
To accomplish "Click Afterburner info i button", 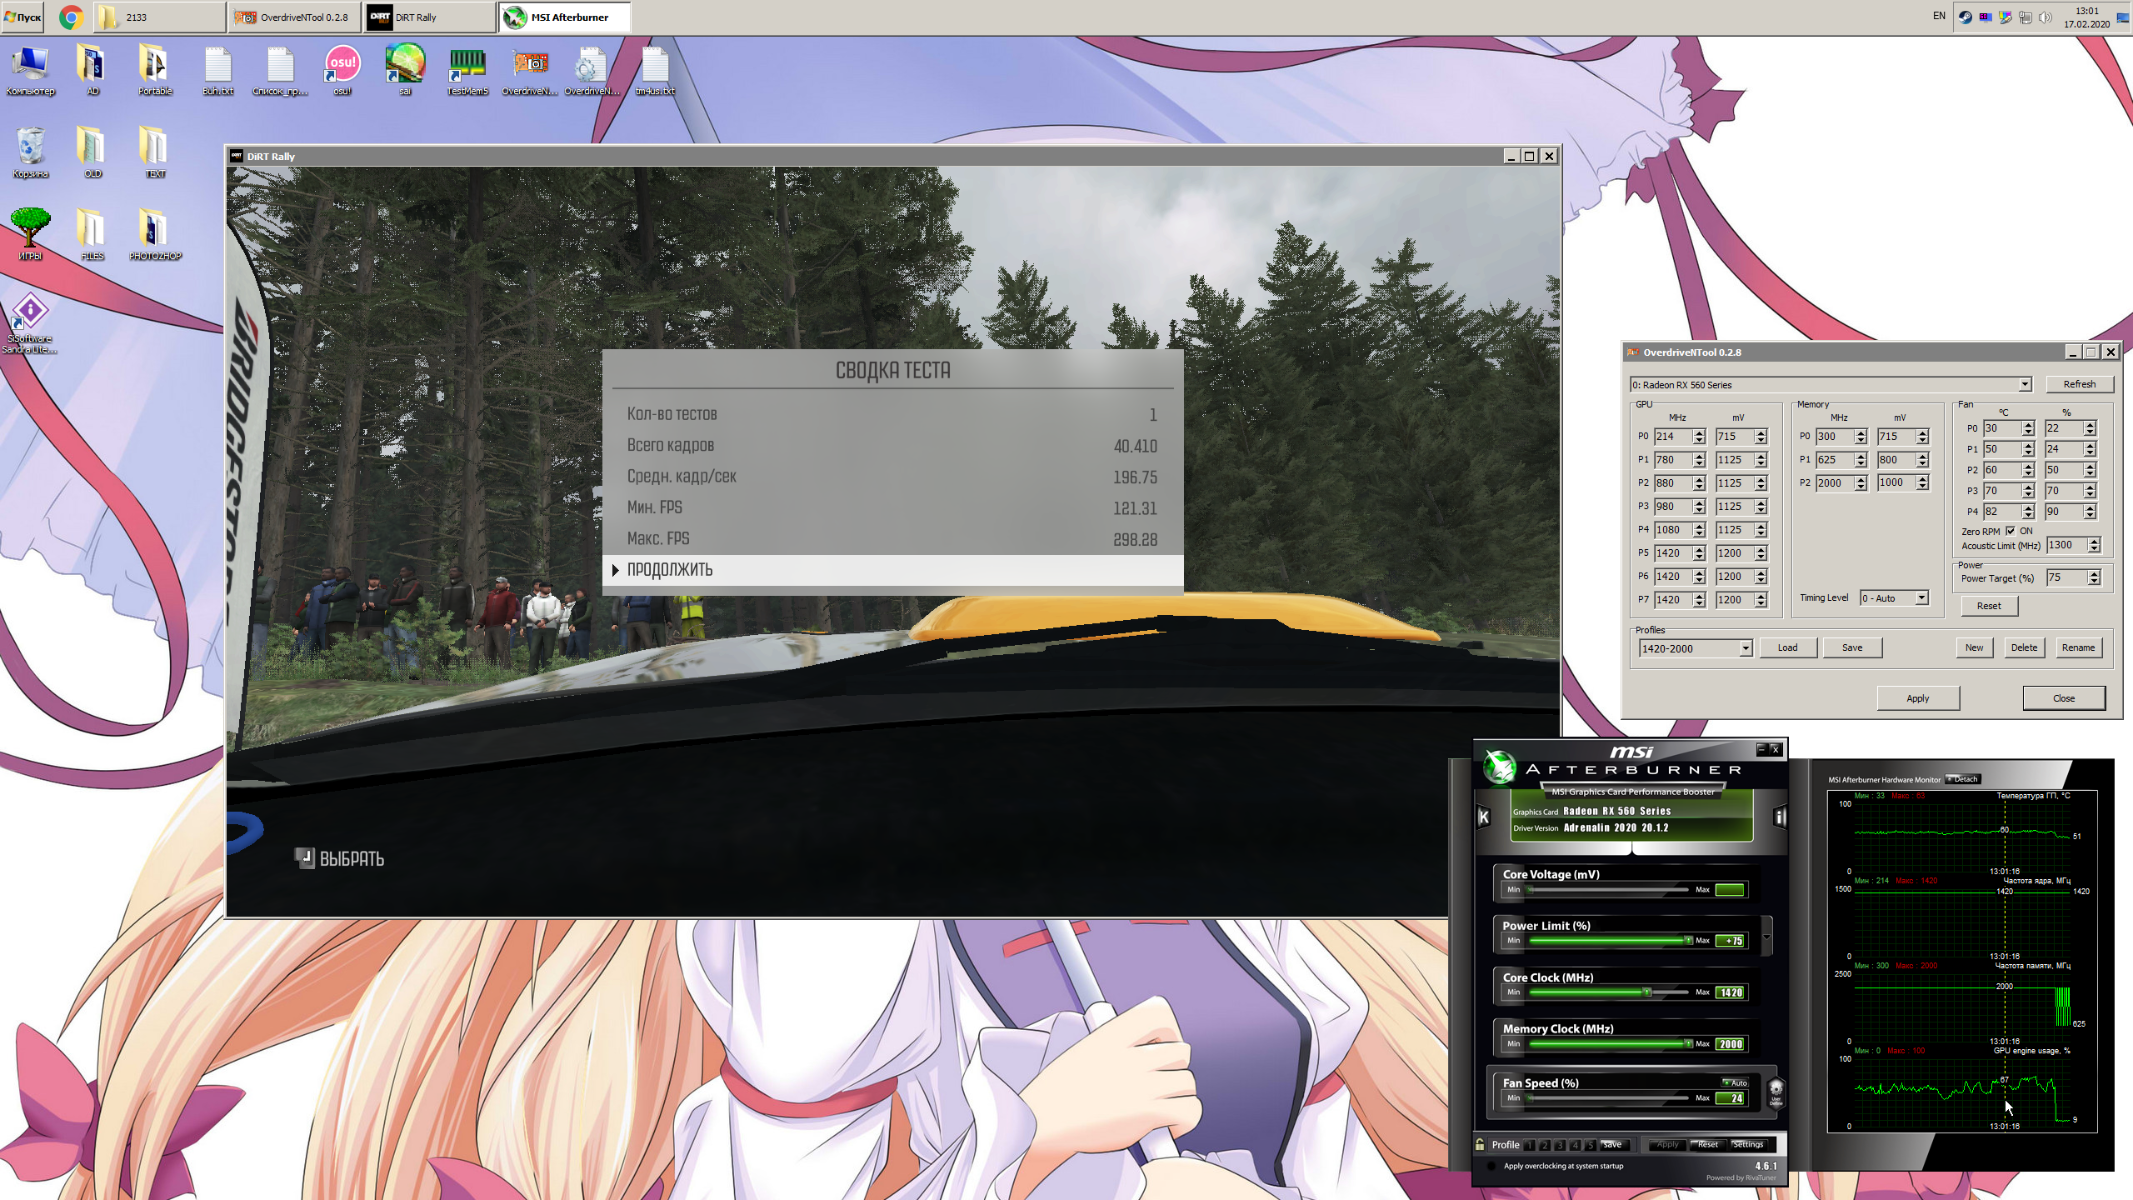I will pyautogui.click(x=1779, y=817).
